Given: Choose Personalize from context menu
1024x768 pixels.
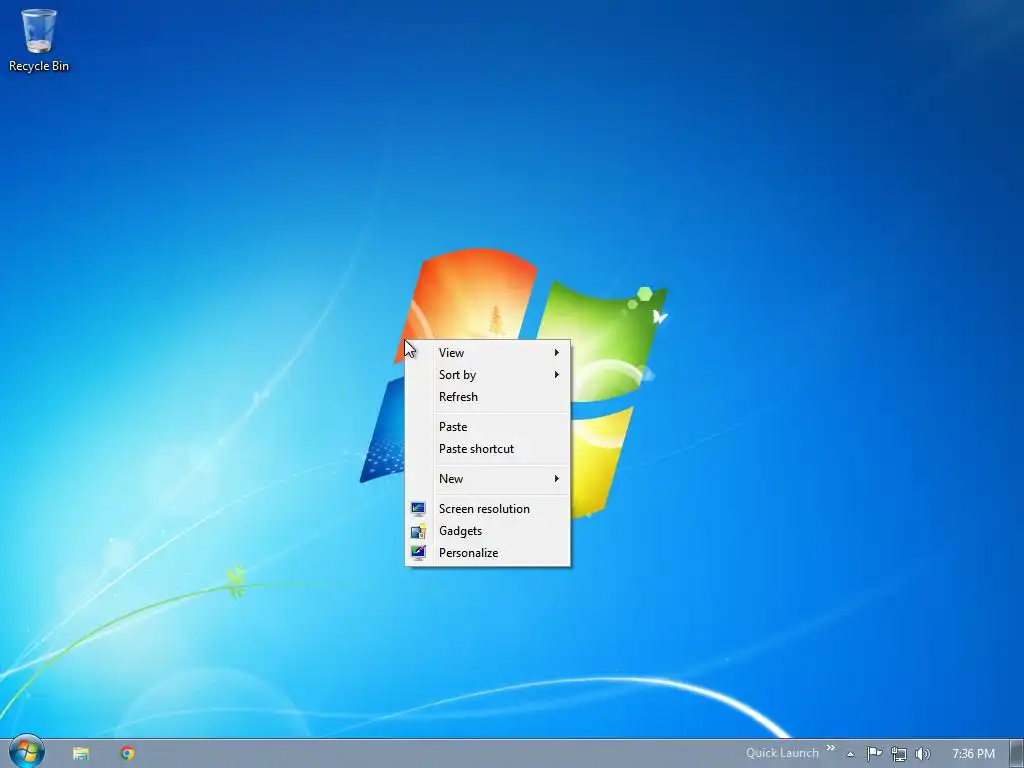Looking at the screenshot, I should tap(488, 553).
